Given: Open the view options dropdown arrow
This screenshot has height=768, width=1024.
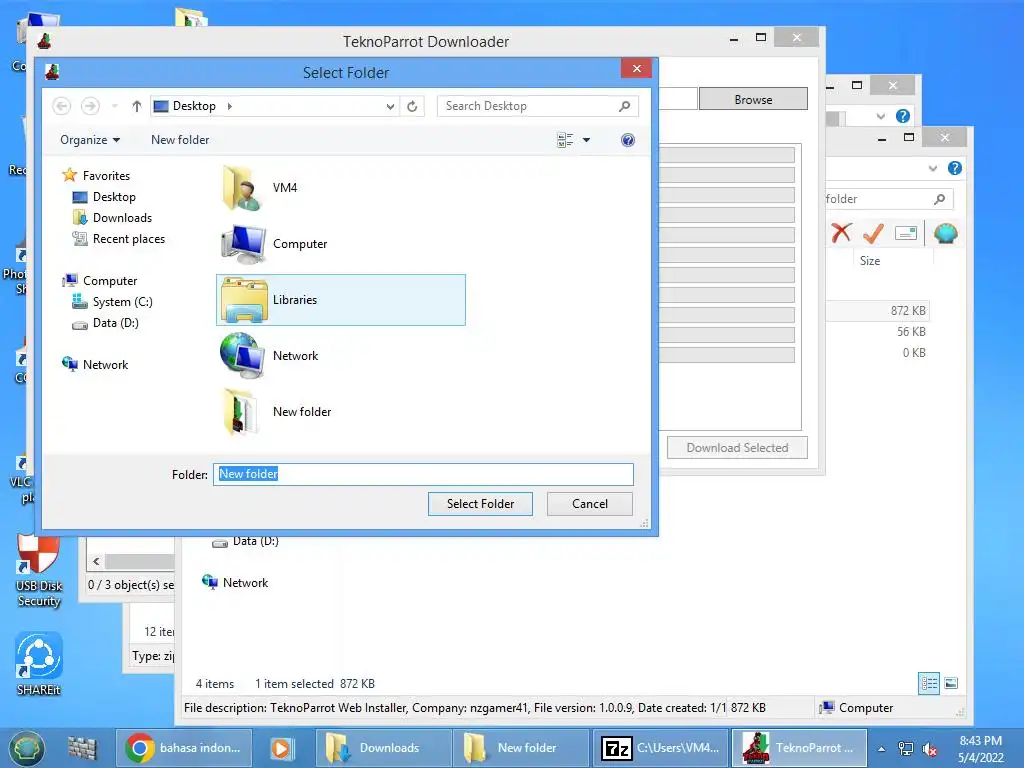Looking at the screenshot, I should (x=586, y=140).
